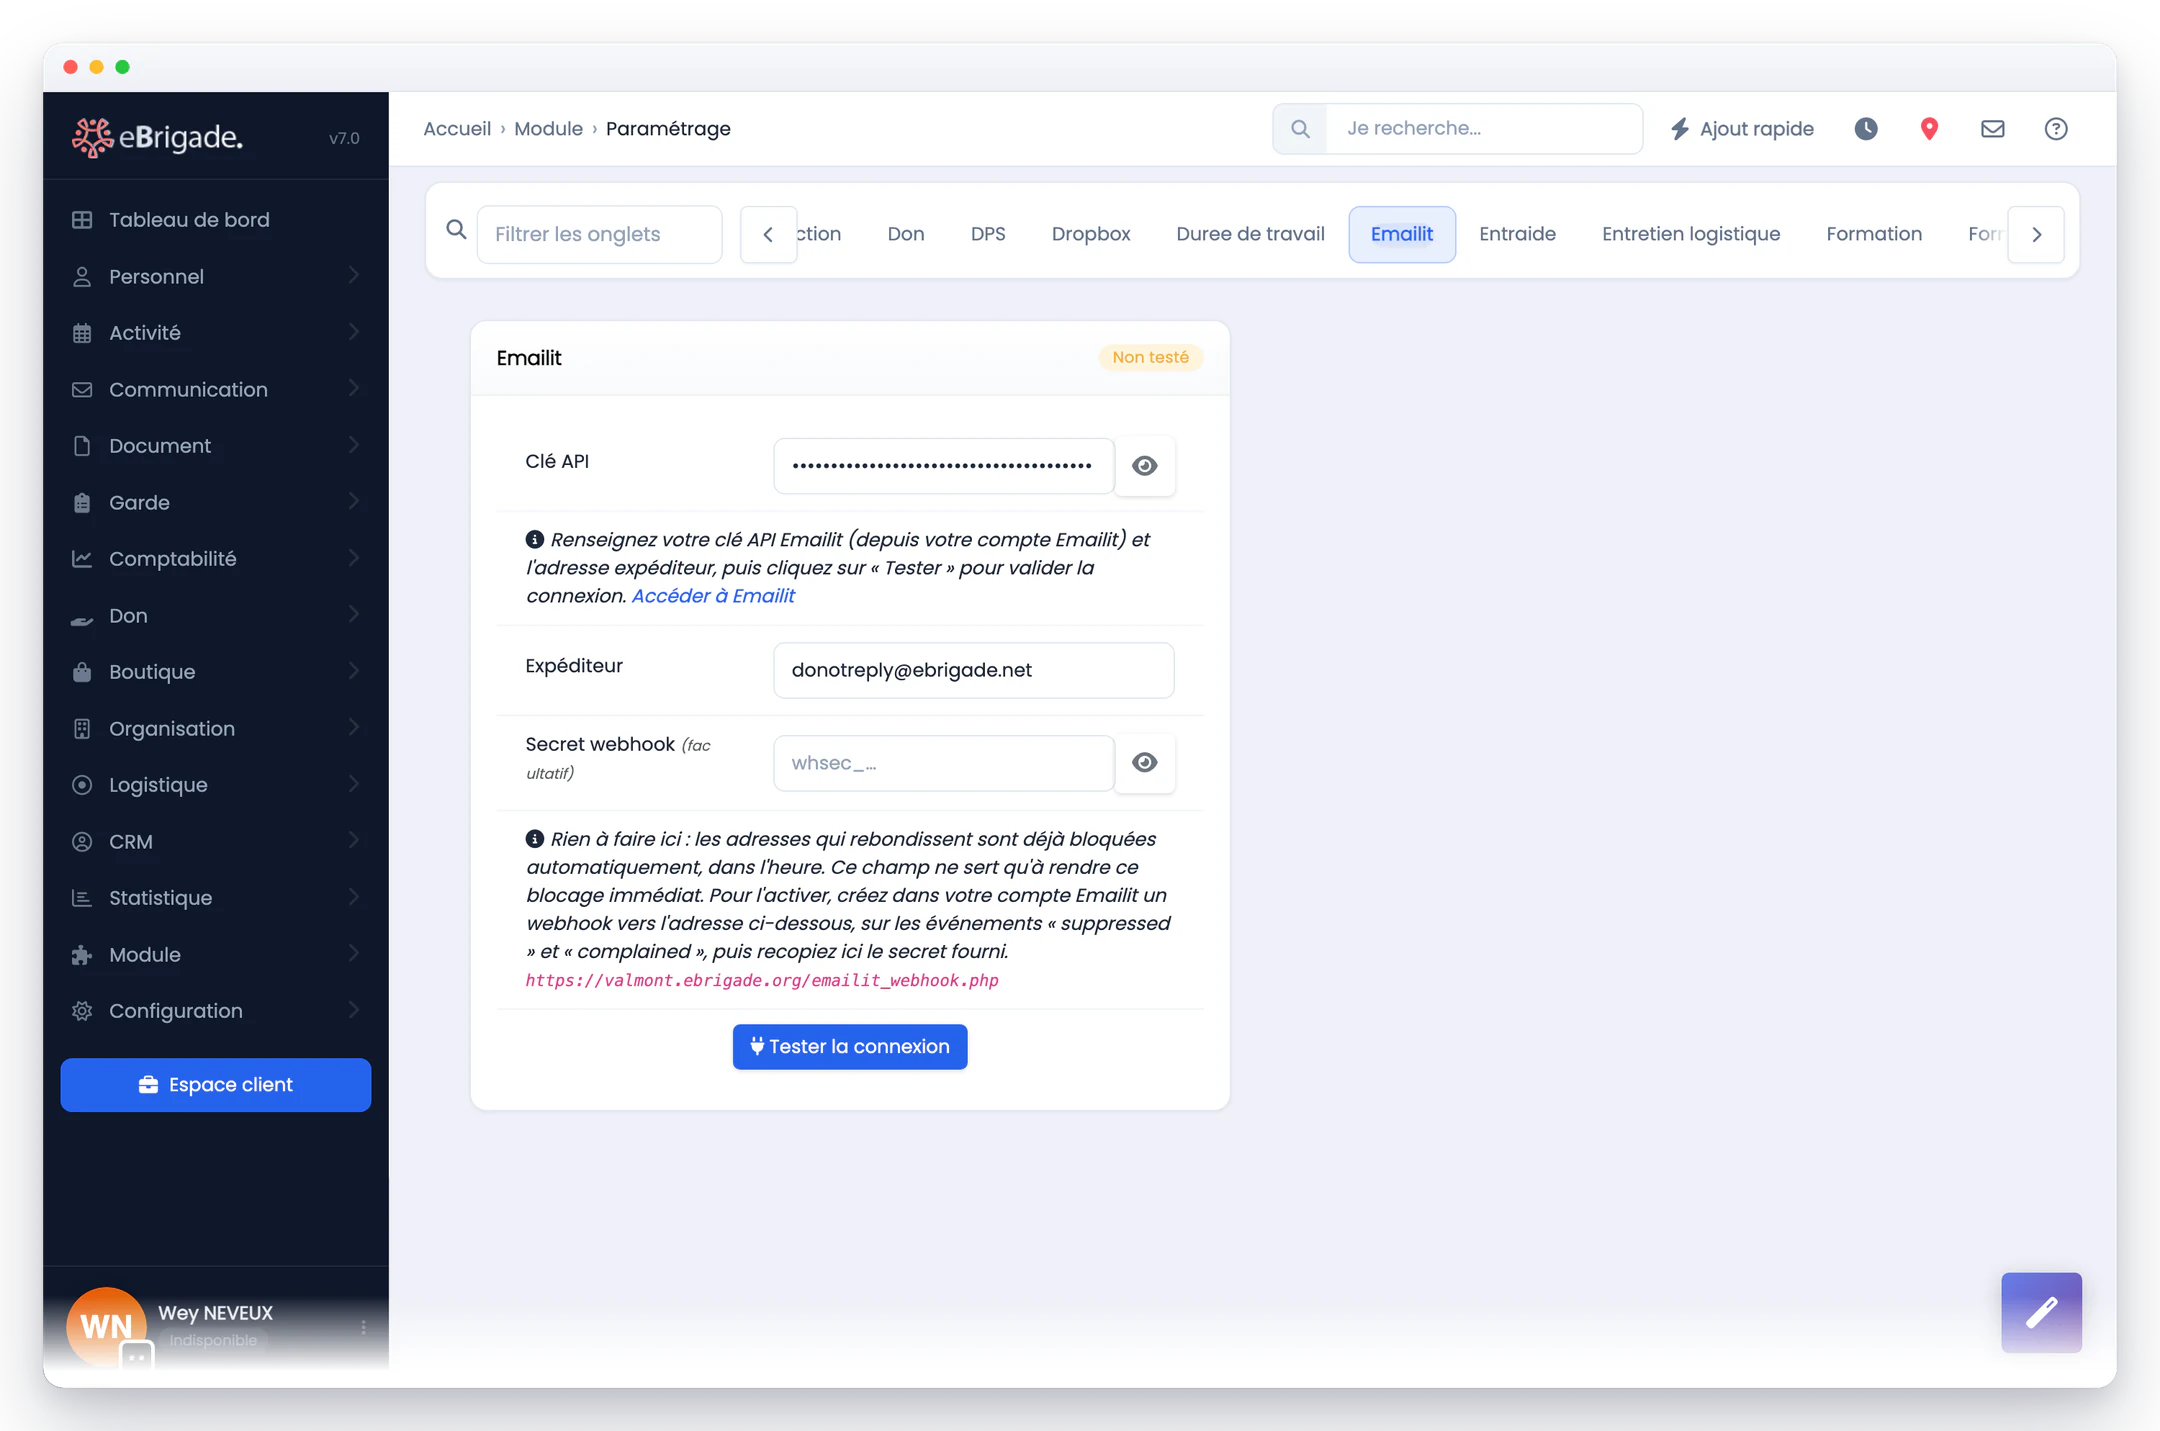Click the Clé API password field

(944, 466)
